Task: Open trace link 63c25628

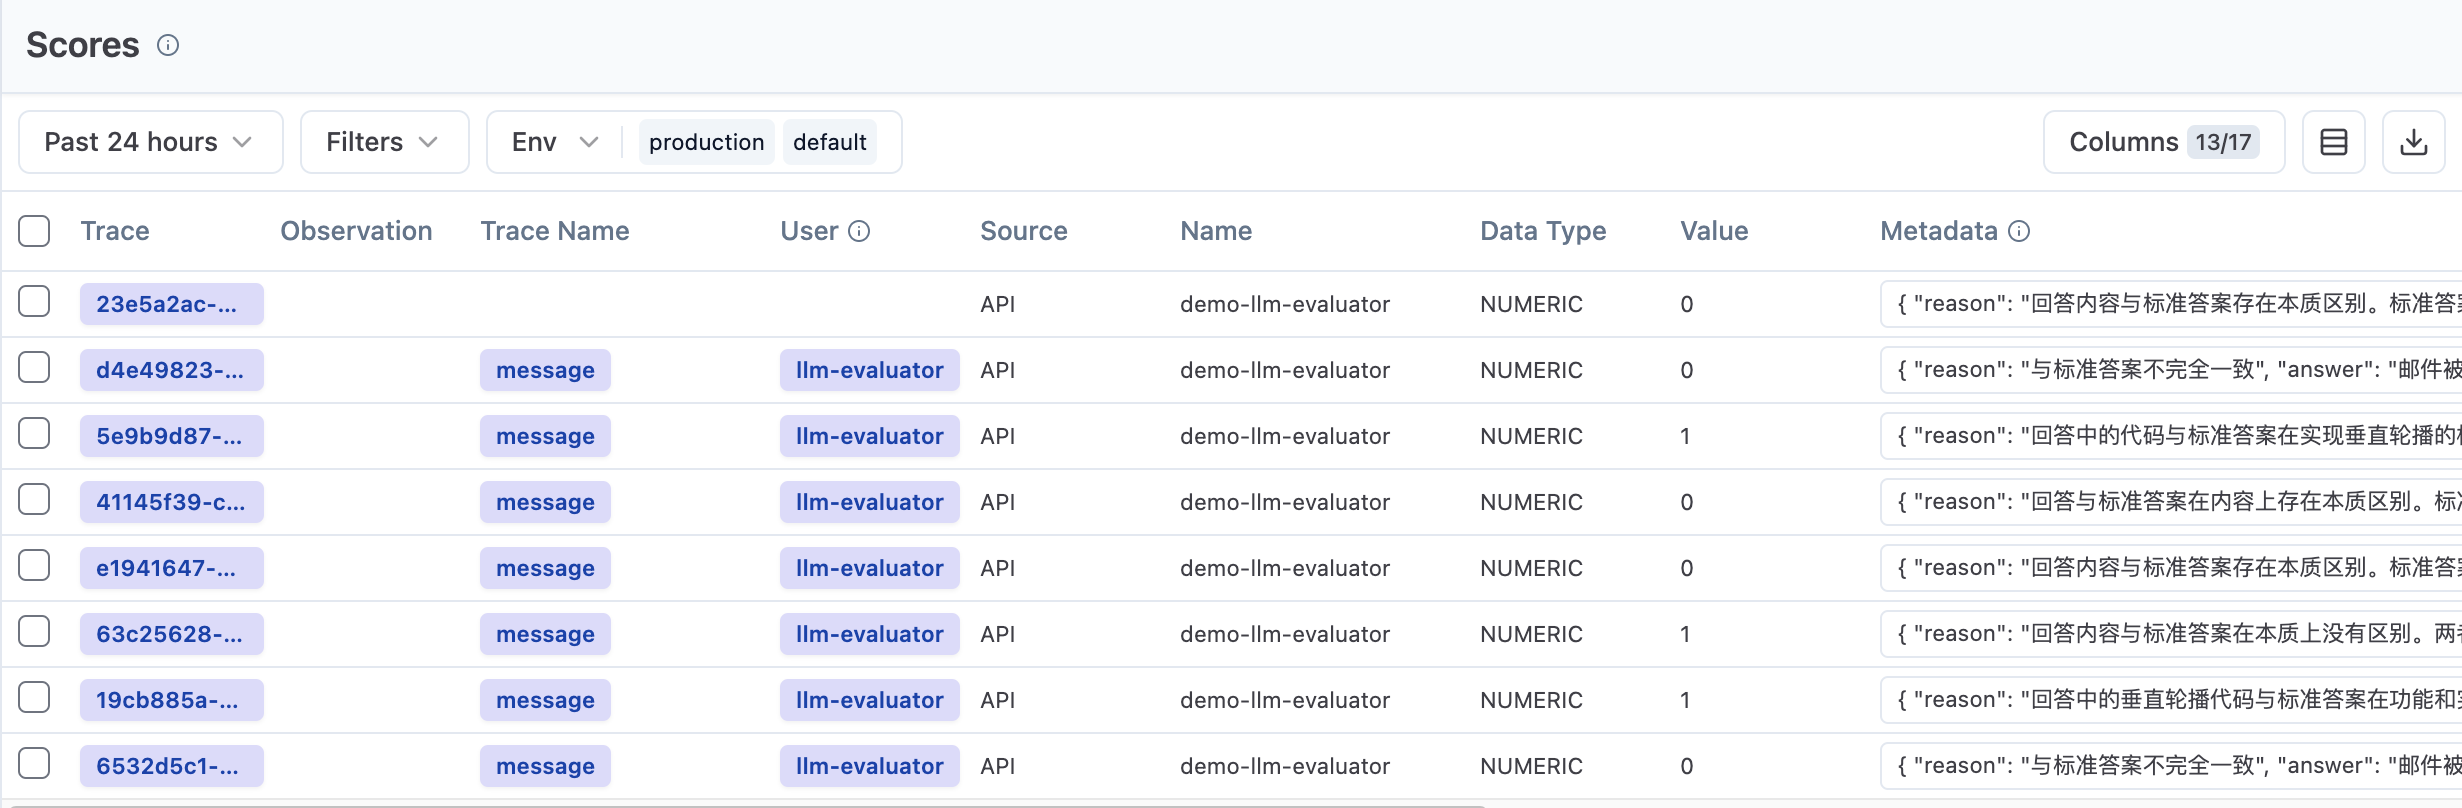Action: tap(171, 634)
